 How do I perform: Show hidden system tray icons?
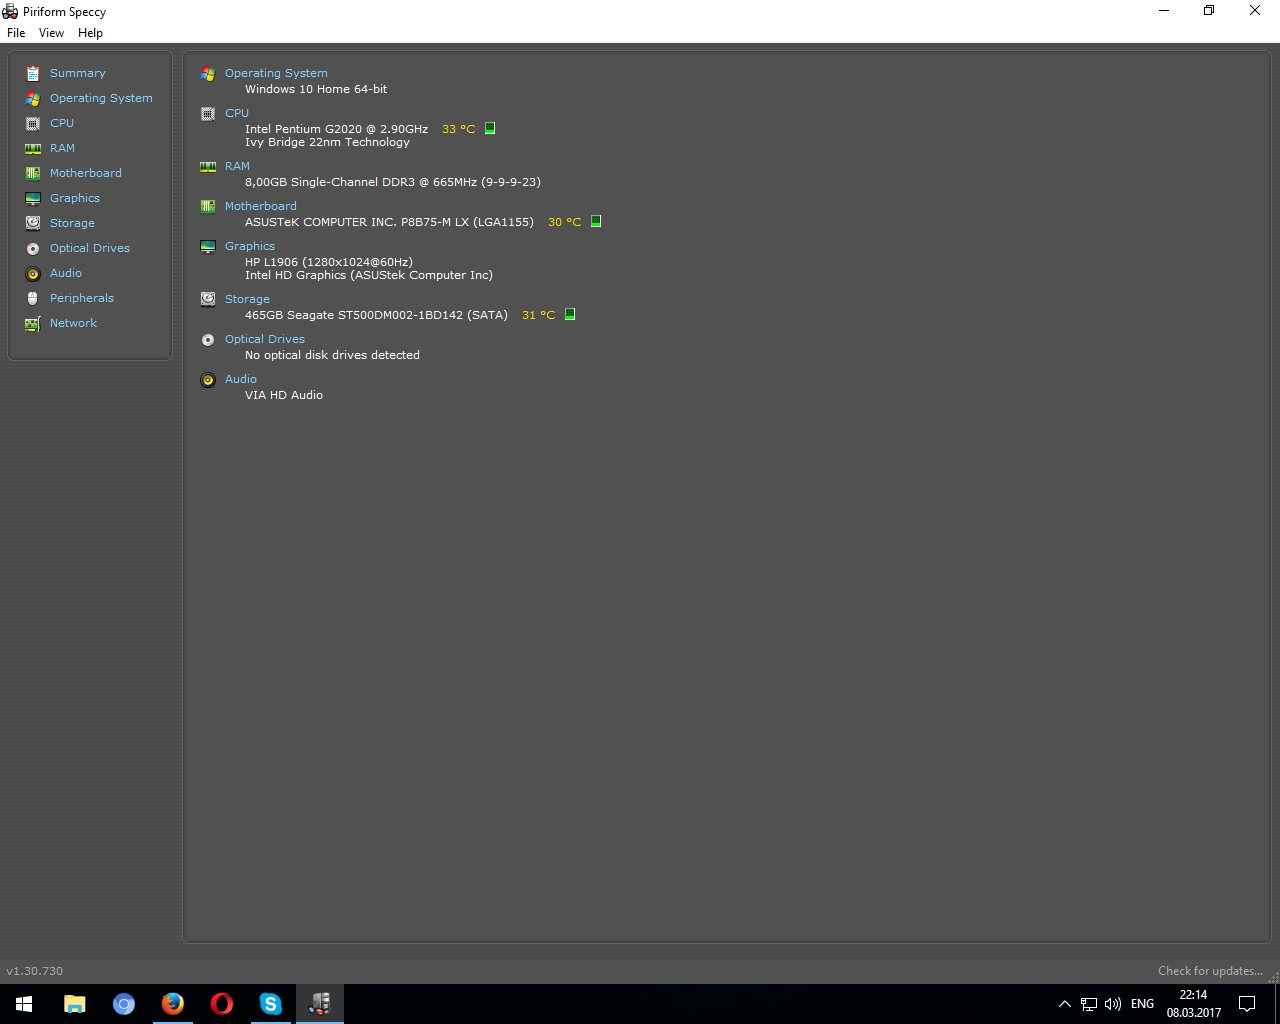(1065, 1004)
